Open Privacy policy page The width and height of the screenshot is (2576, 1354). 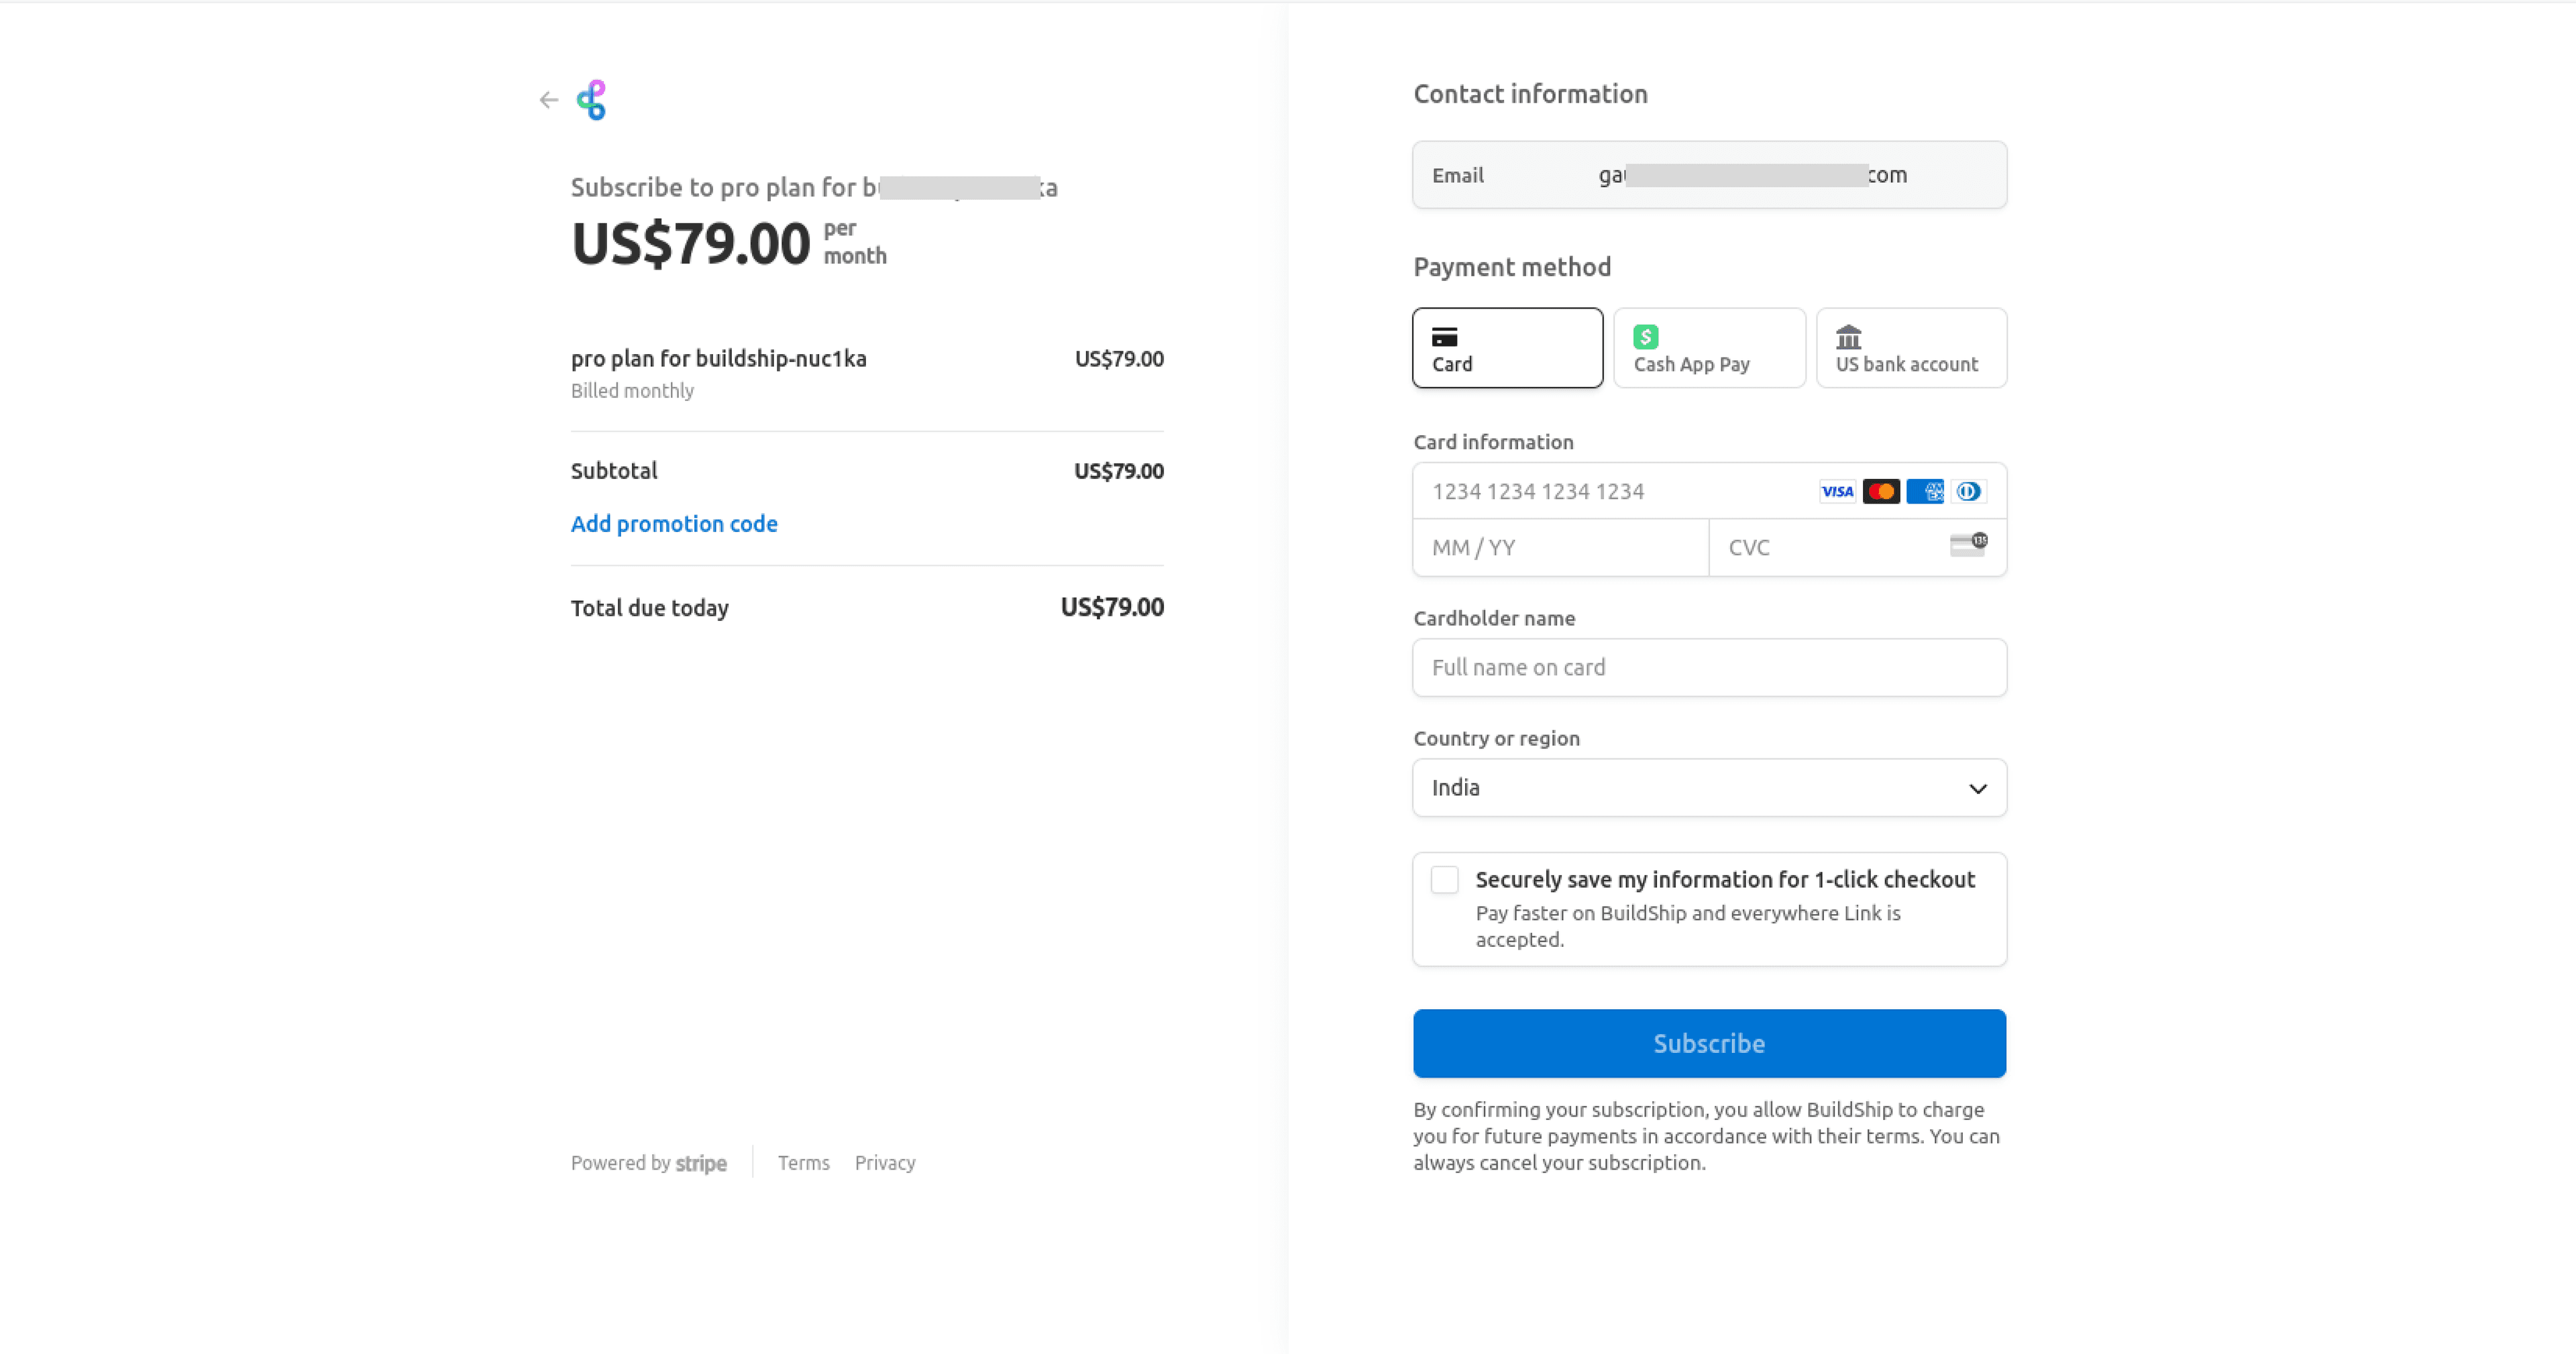coord(884,1162)
